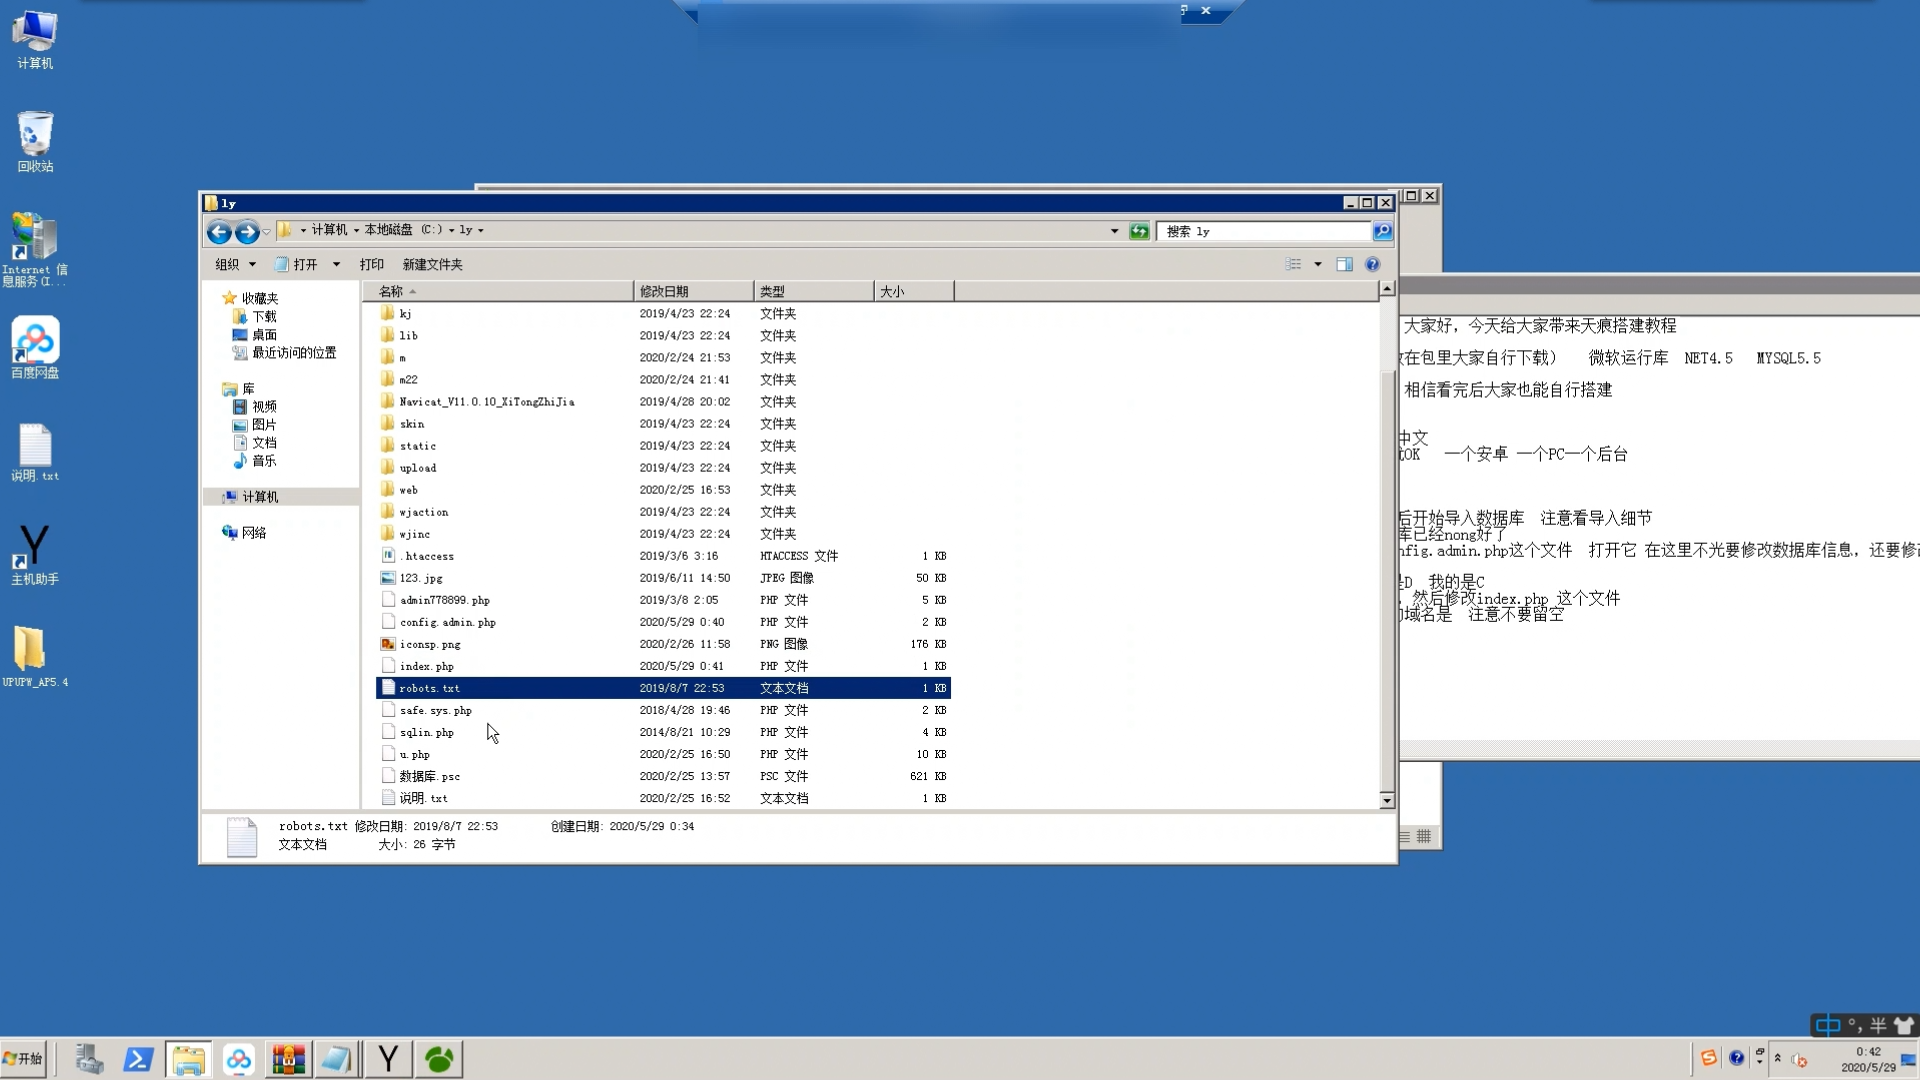
Task: Open WinRAR icon on taskbar
Action: pos(288,1059)
